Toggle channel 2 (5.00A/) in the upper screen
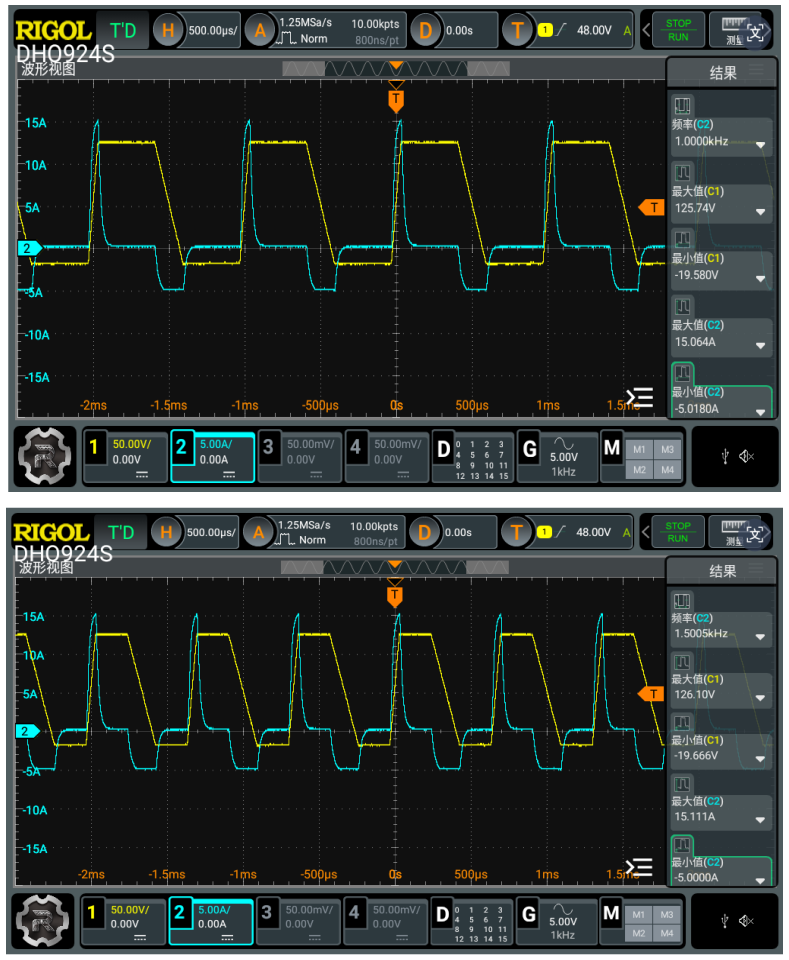Viewport: 789px width, 960px height. coord(212,456)
